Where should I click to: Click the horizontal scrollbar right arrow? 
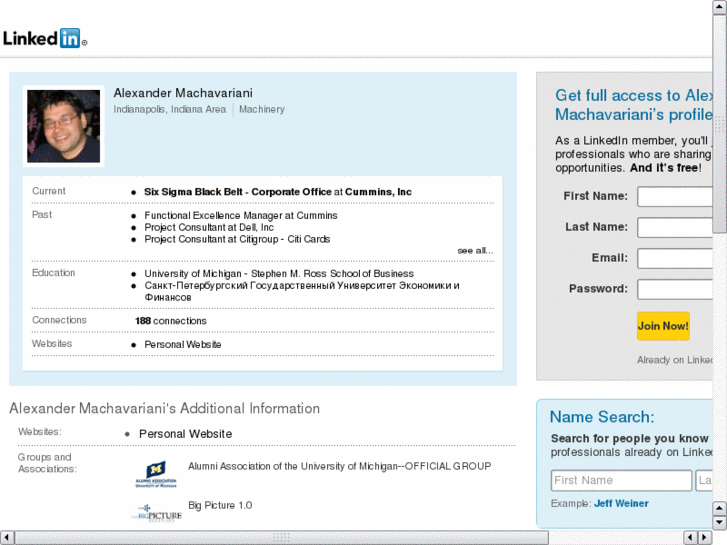coord(705,538)
